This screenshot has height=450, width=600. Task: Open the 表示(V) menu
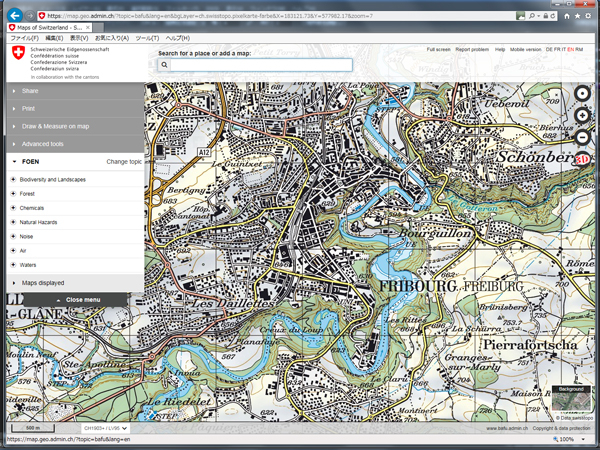78,38
